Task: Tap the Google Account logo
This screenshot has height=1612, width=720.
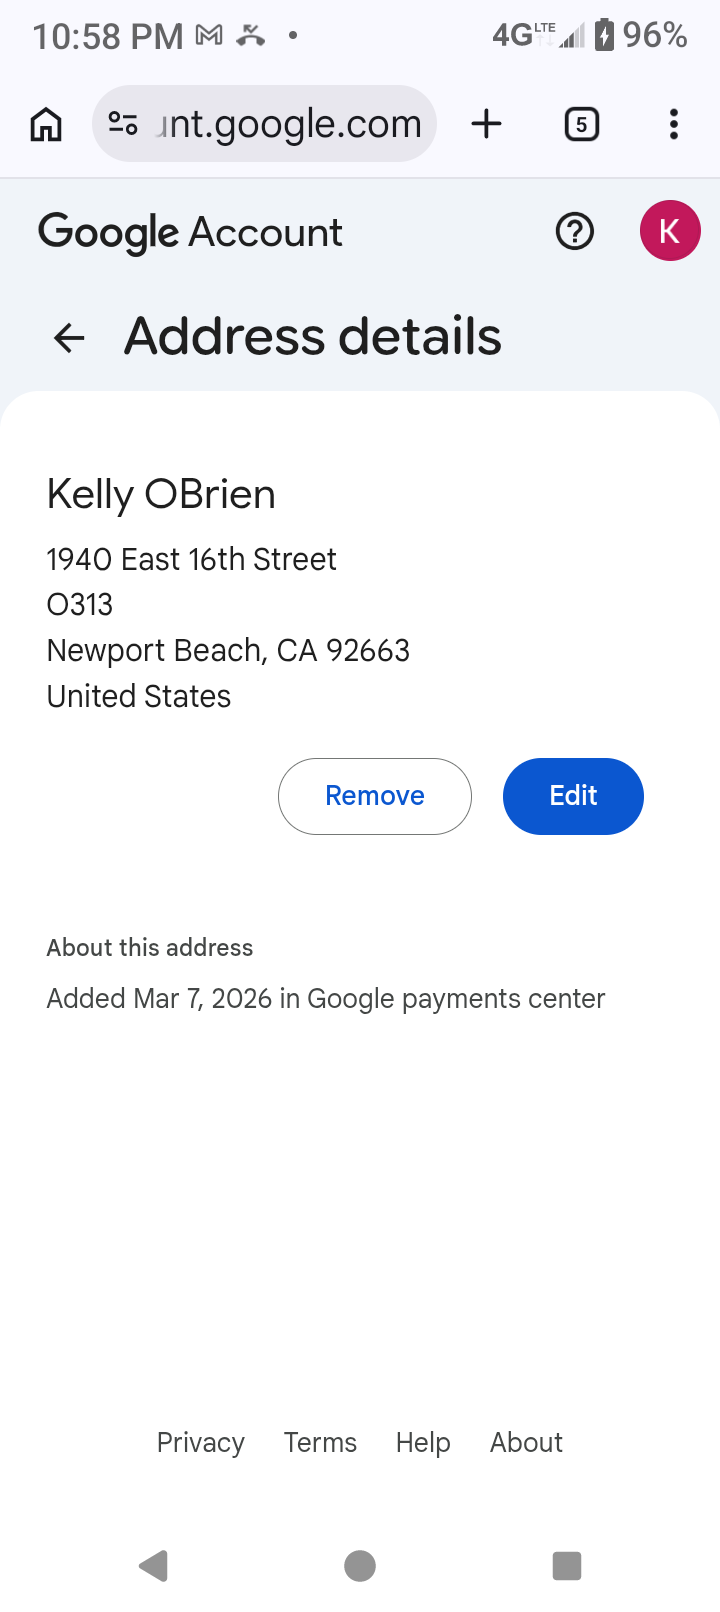Action: coord(190,232)
